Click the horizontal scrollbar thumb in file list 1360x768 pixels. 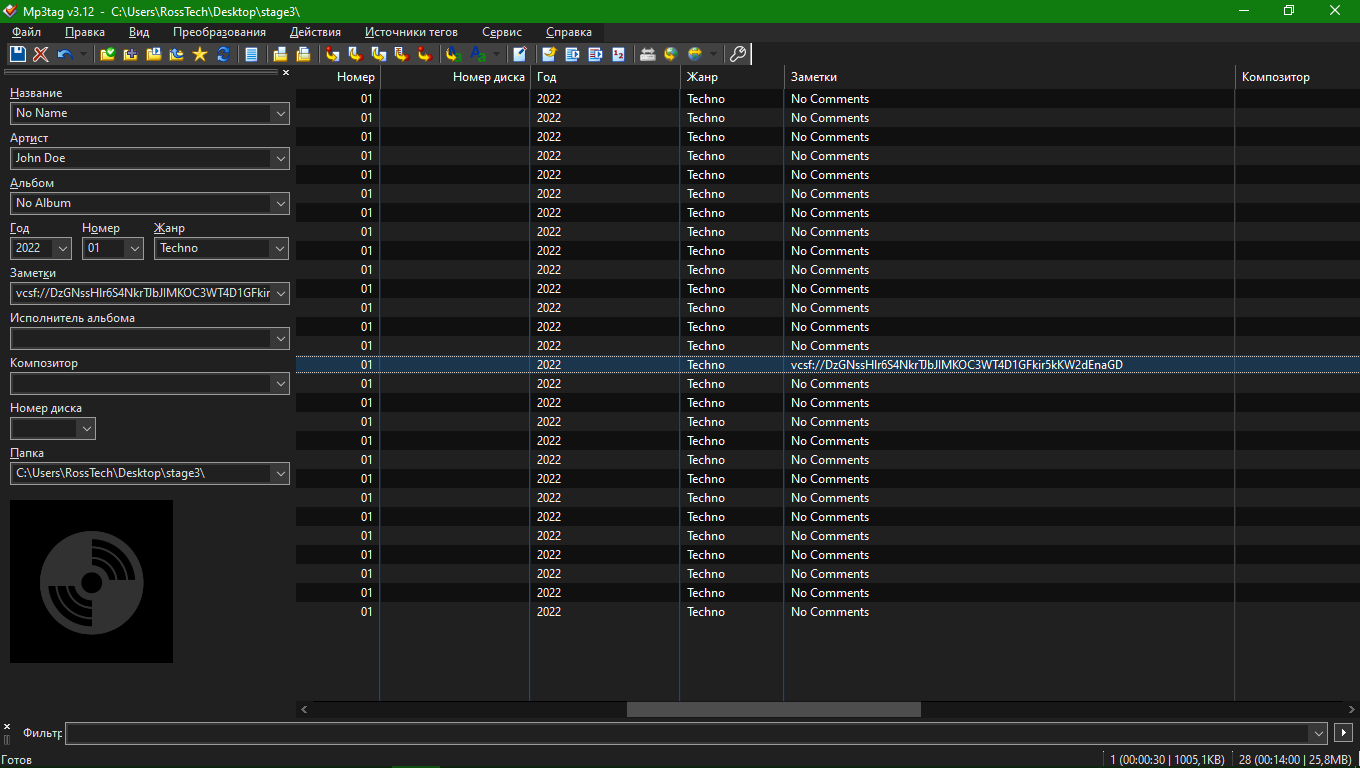point(773,709)
